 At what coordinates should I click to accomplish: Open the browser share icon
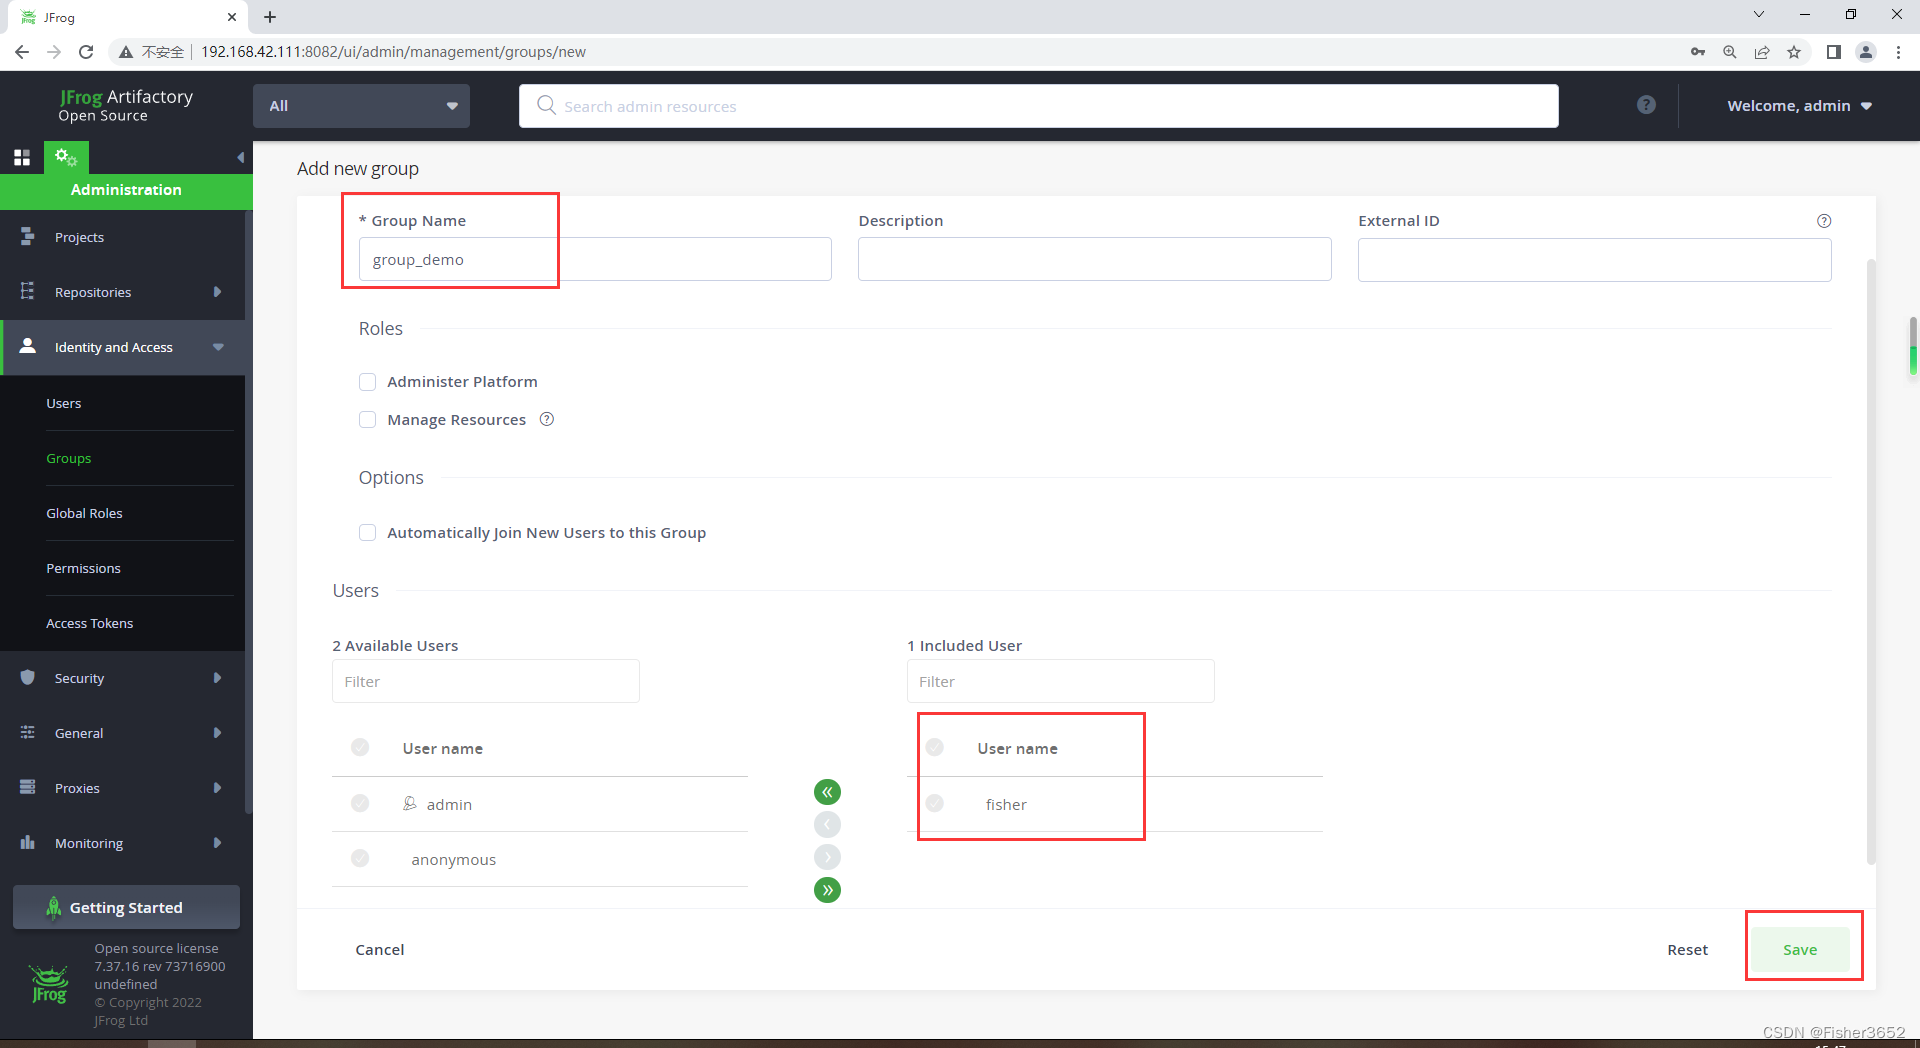[1762, 52]
